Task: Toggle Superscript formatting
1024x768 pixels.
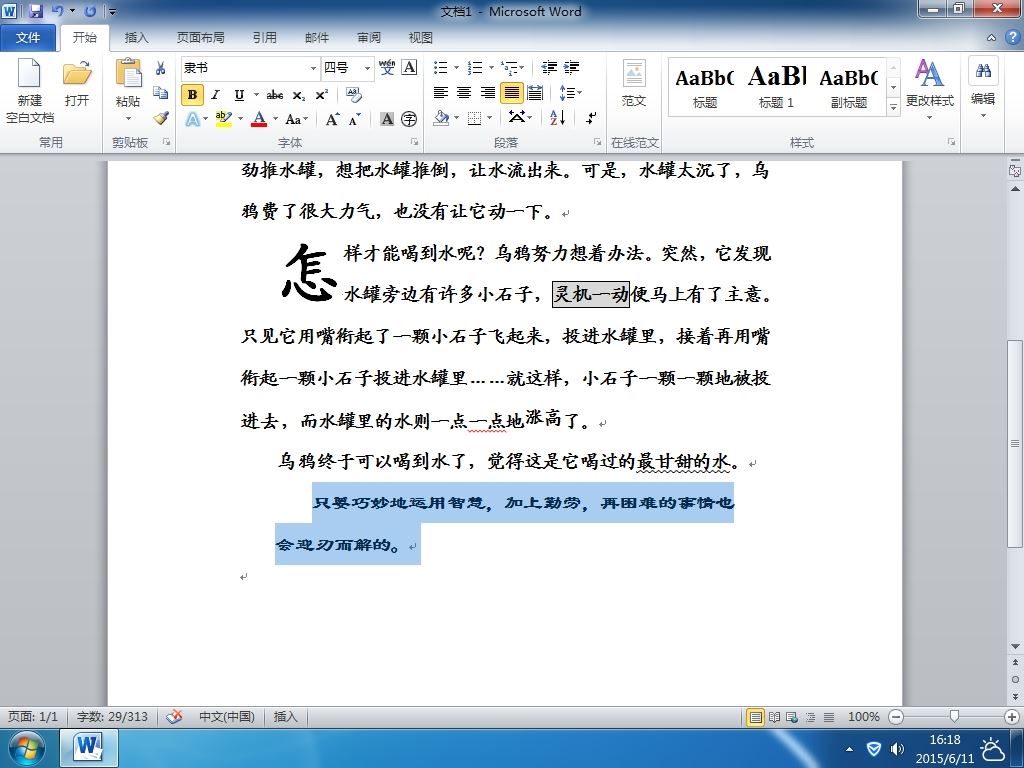Action: pos(321,95)
